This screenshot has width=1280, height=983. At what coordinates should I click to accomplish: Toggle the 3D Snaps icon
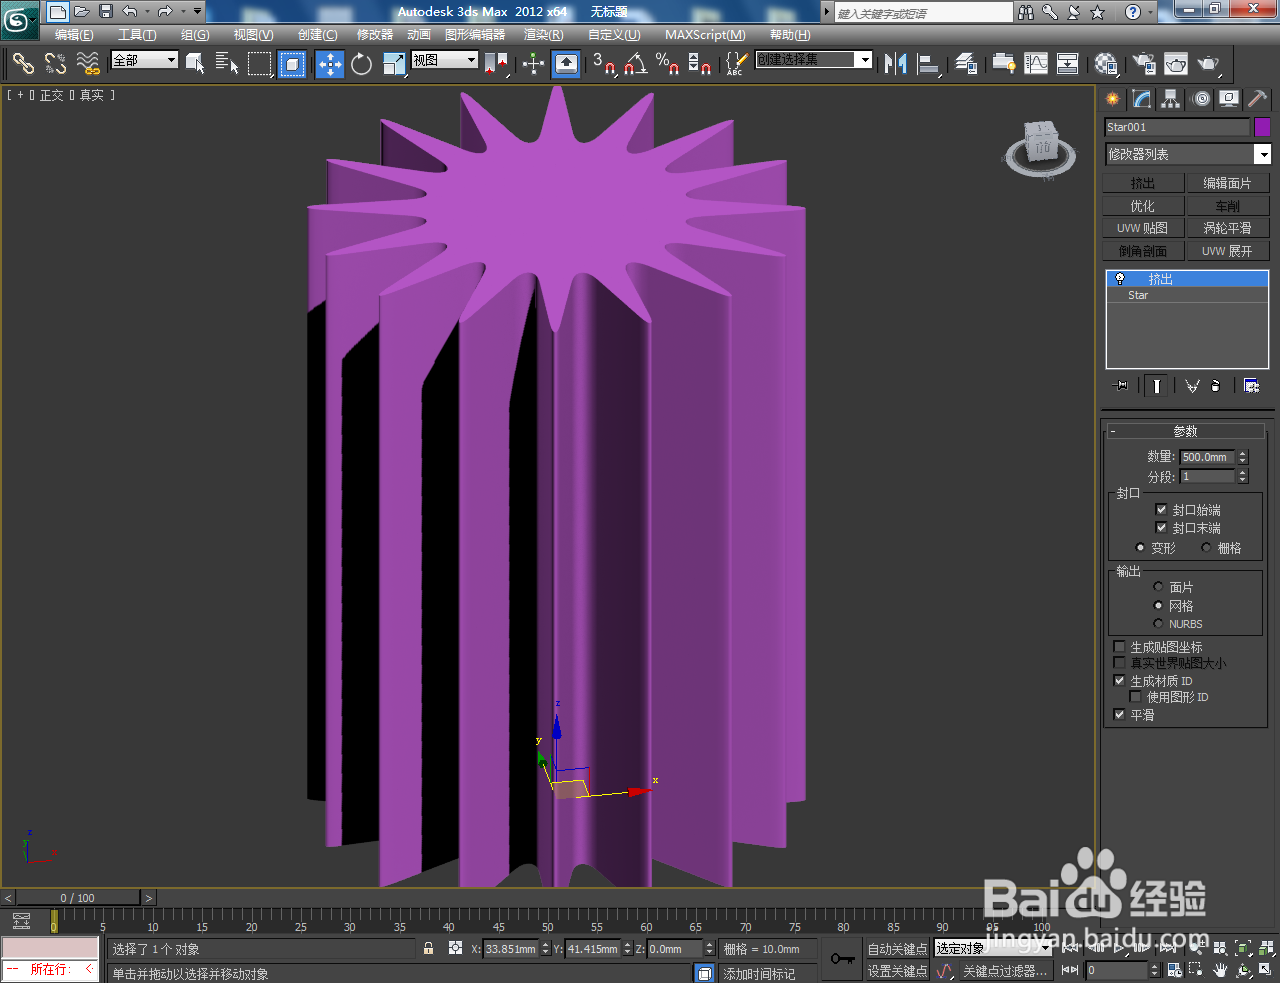[604, 64]
